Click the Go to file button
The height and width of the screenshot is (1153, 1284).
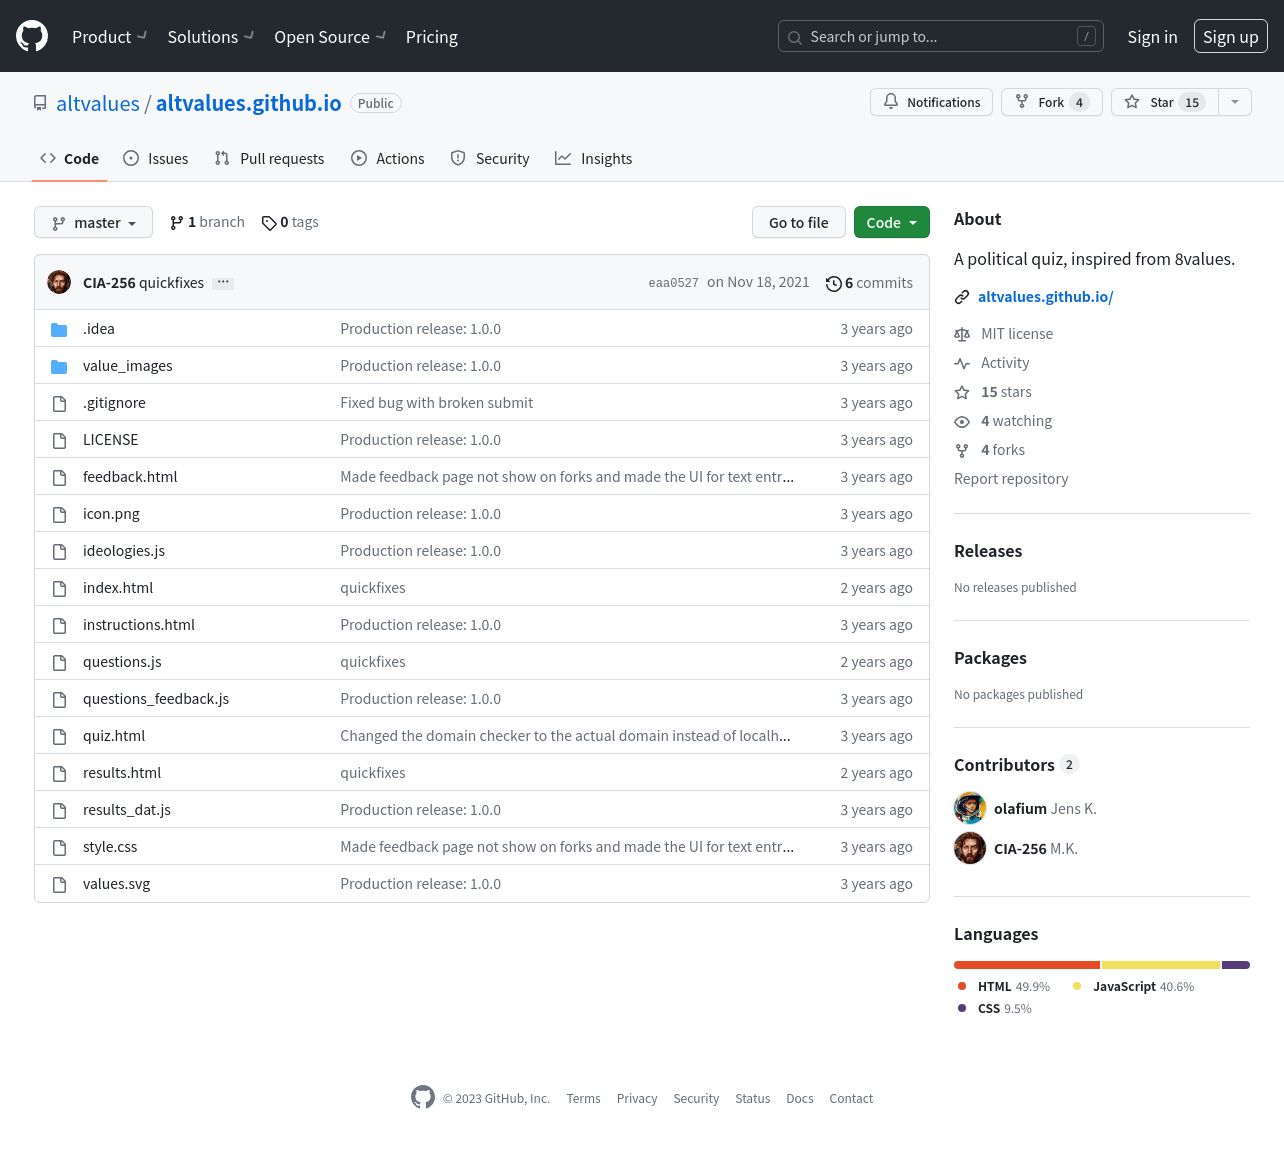(x=799, y=222)
